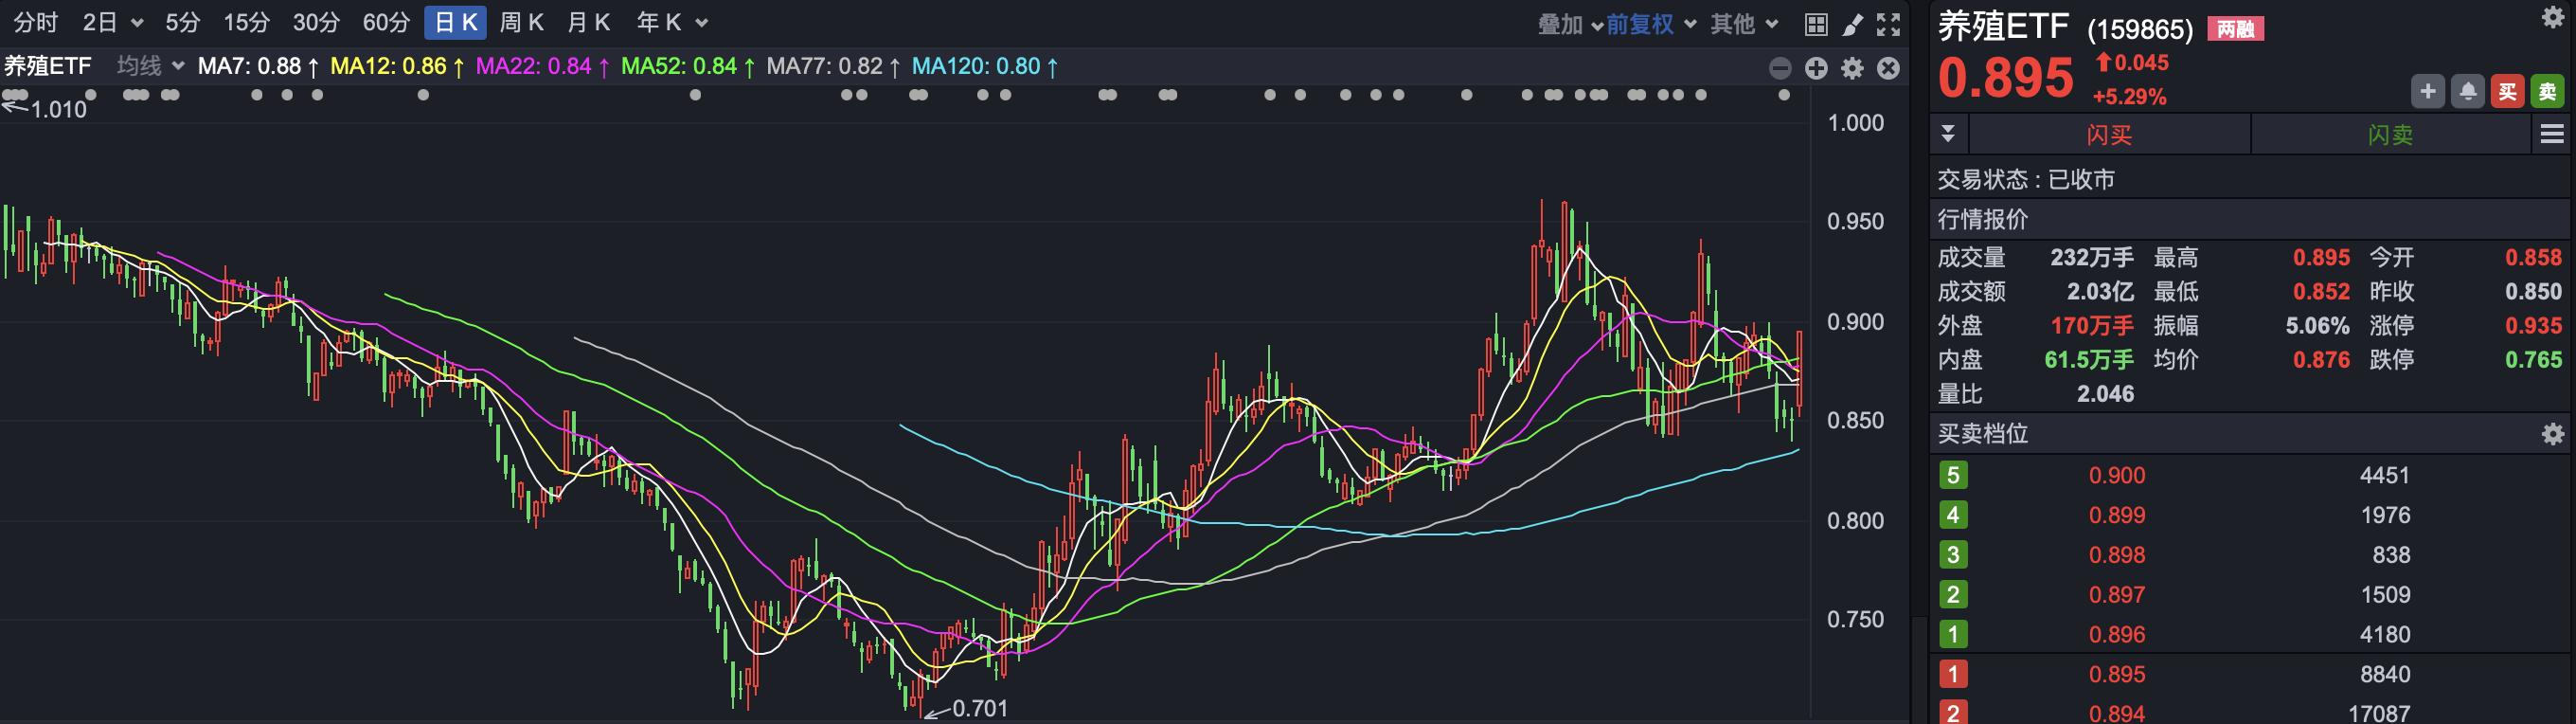2576x724 pixels.
Task: Click the 成交额 value 2.03亿
Action: point(2100,291)
